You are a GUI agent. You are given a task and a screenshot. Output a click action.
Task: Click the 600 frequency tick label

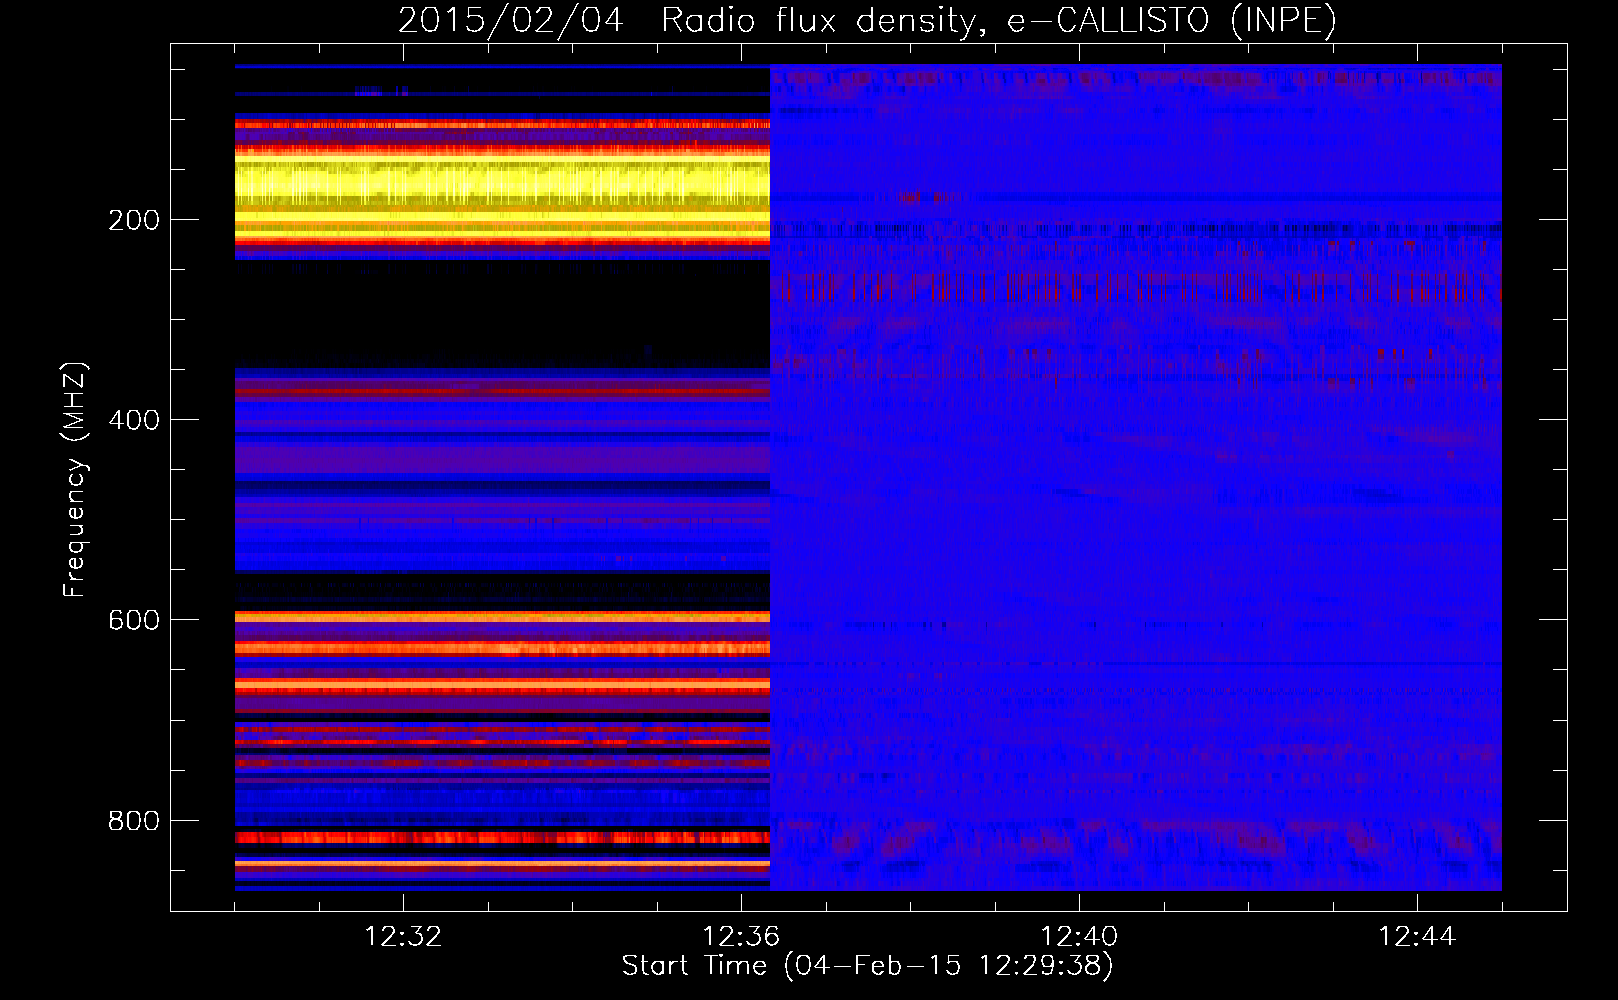click(x=134, y=620)
